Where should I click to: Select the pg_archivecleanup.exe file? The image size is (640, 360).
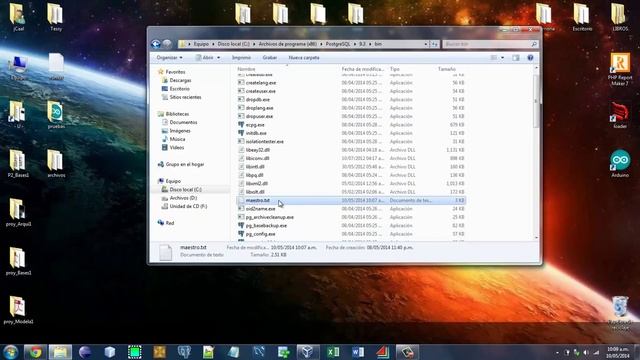coord(270,217)
